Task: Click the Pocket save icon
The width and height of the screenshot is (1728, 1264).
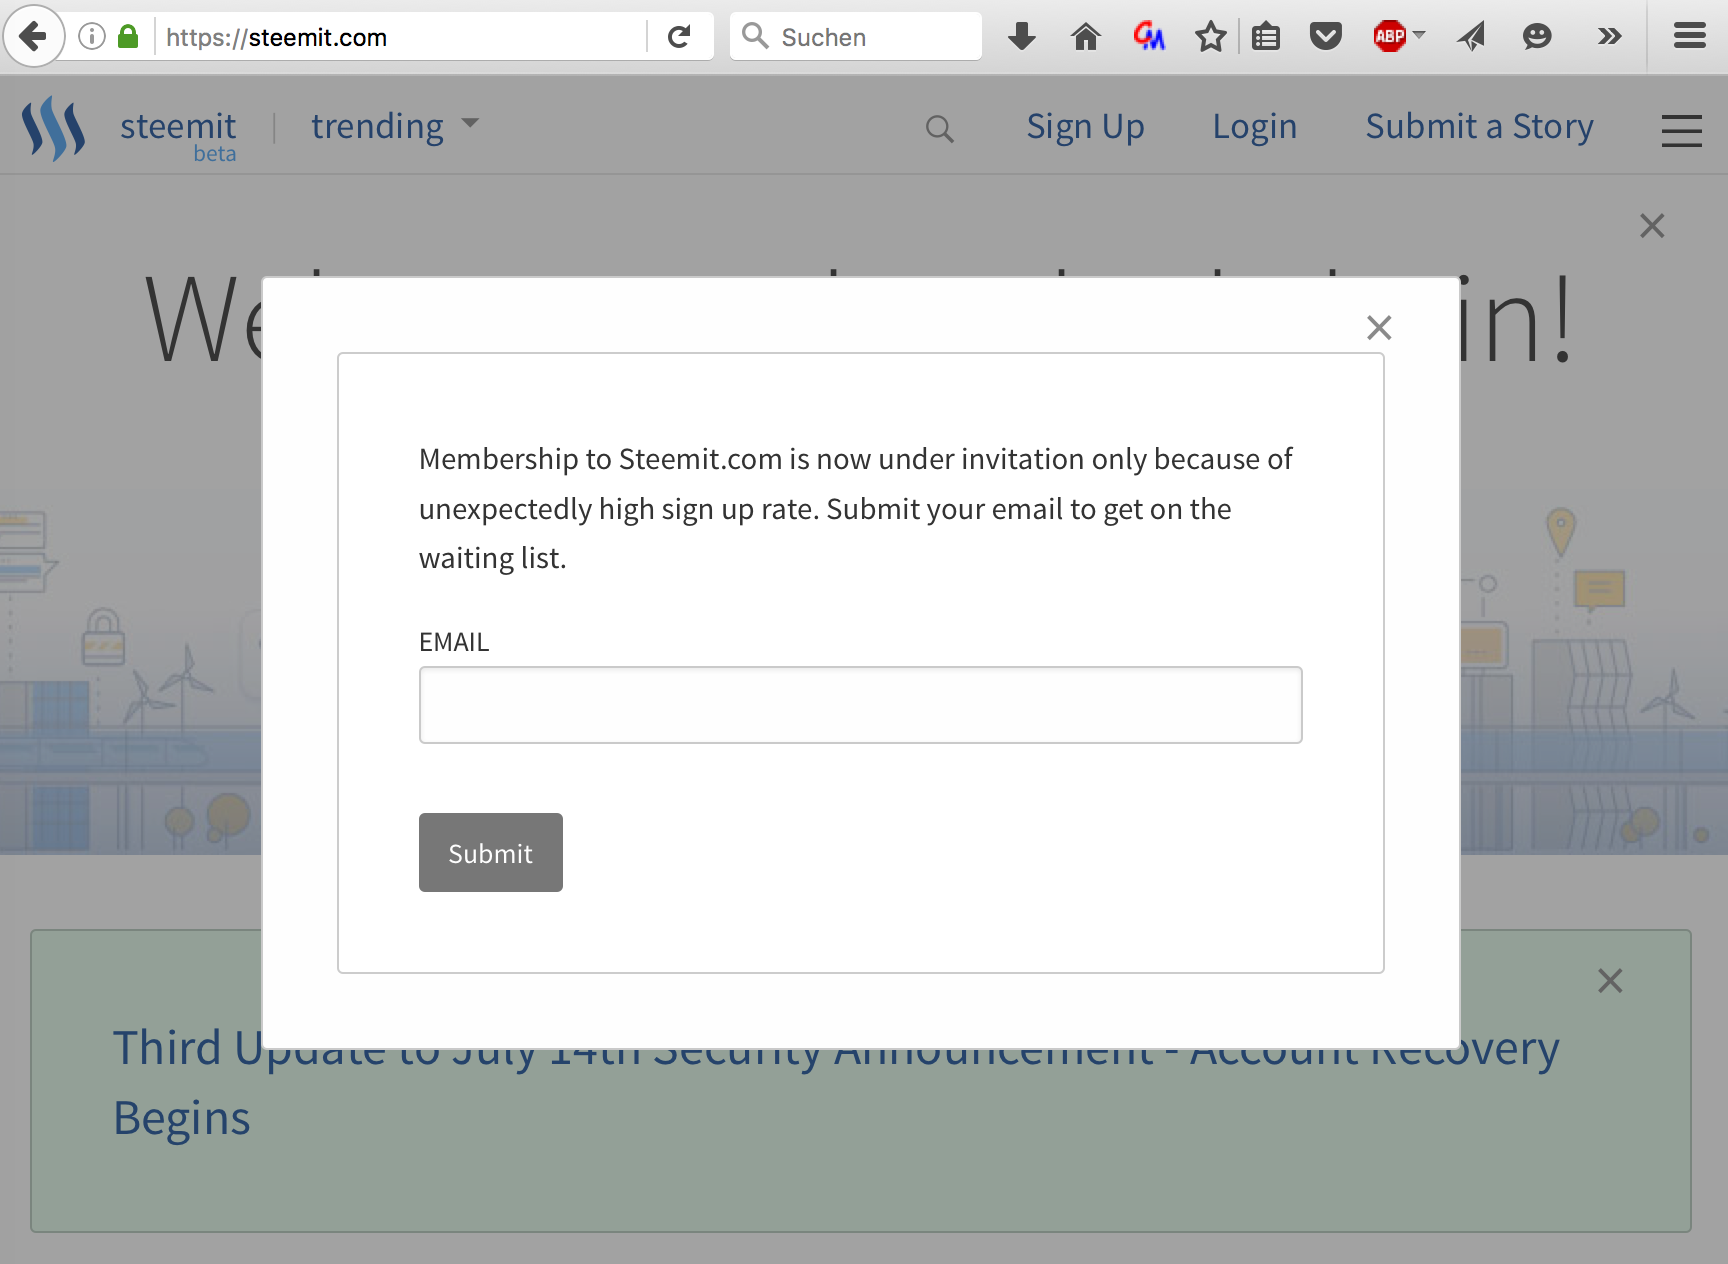Action: pyautogui.click(x=1326, y=37)
